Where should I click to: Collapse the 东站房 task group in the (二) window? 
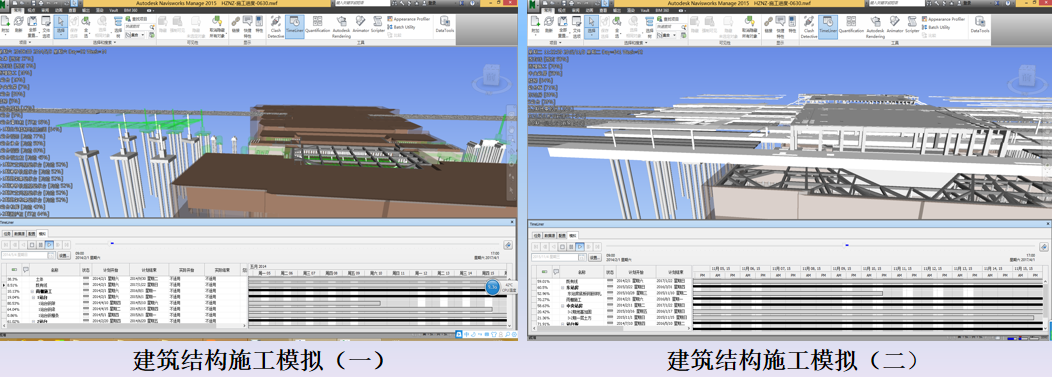tap(562, 288)
